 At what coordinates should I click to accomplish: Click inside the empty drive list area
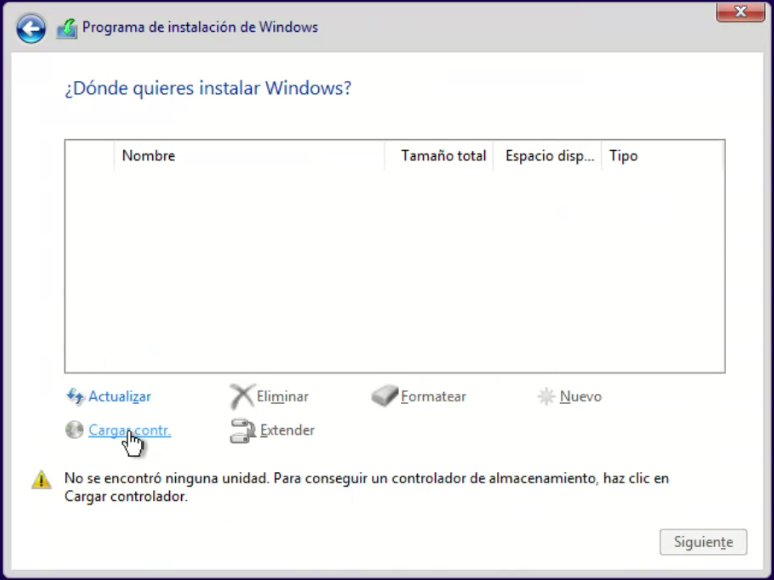394,270
